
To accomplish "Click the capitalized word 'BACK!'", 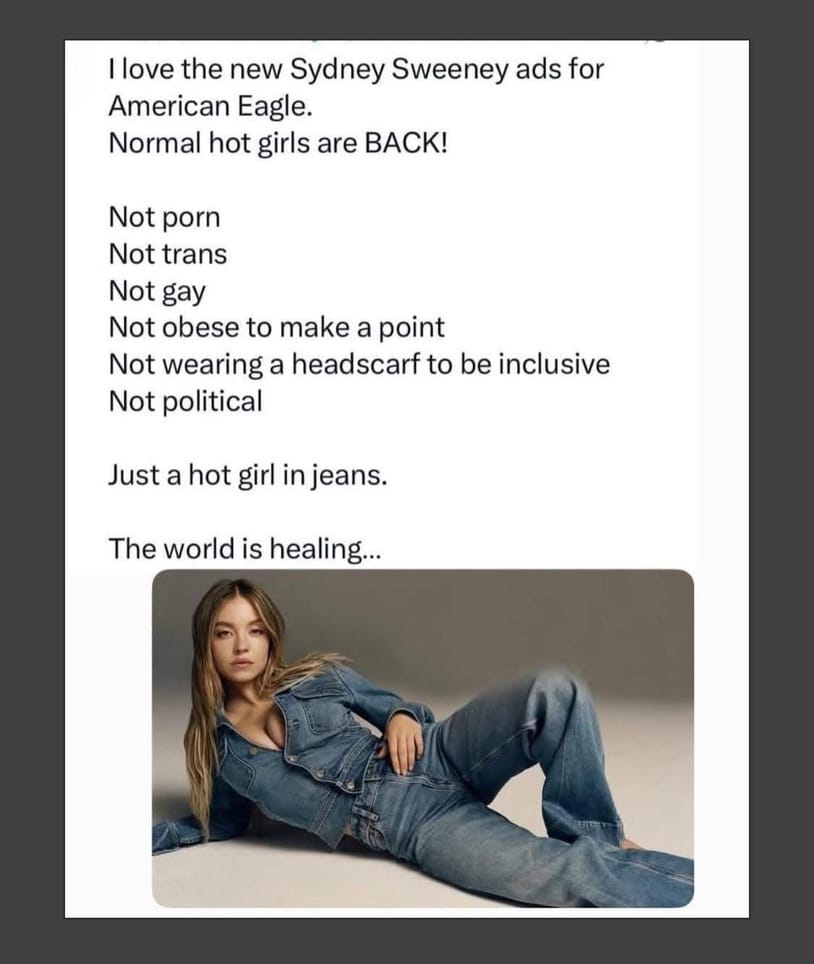I will tap(406, 143).
